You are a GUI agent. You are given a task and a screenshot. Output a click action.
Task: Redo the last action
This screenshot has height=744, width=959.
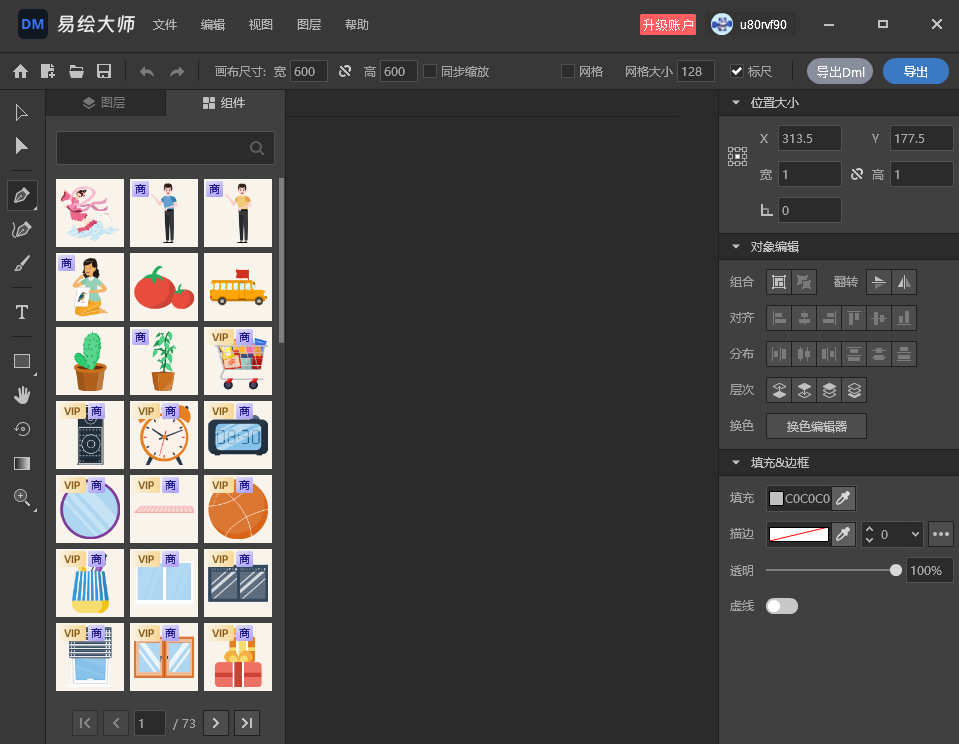click(177, 72)
